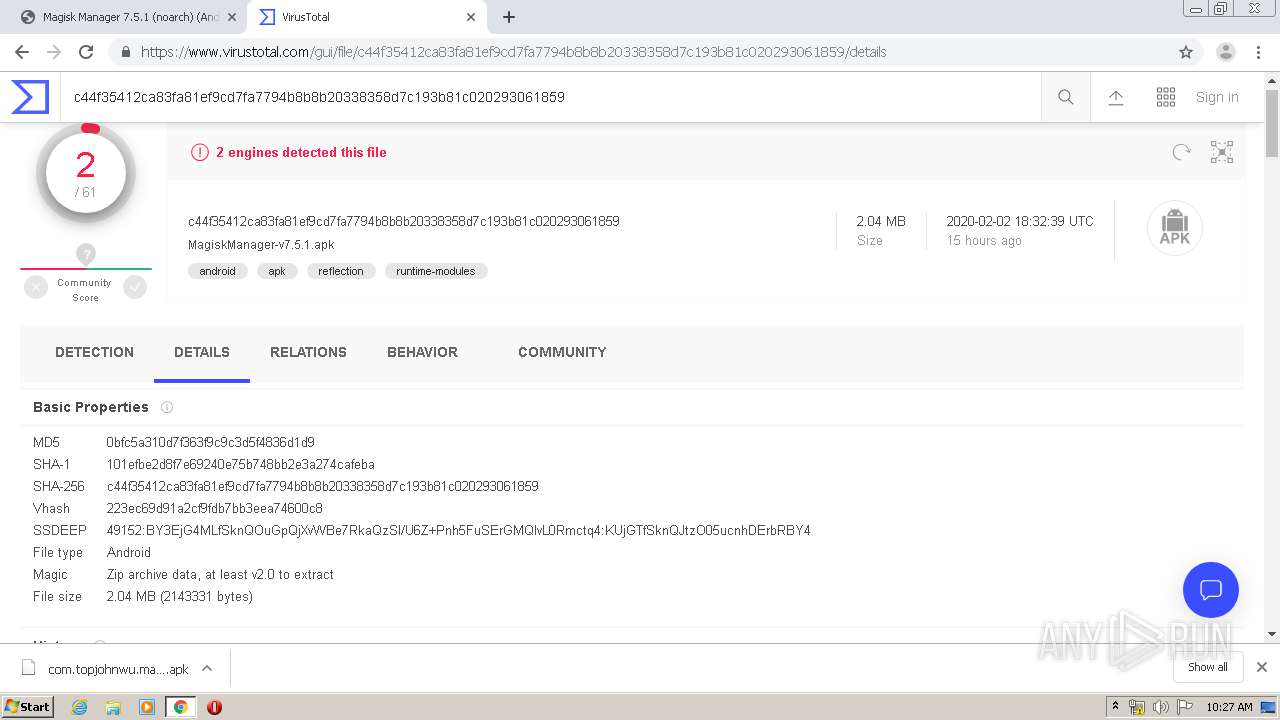The image size is (1280, 720).
Task: Click the detection score 2/61 gauge
Action: (x=86, y=174)
